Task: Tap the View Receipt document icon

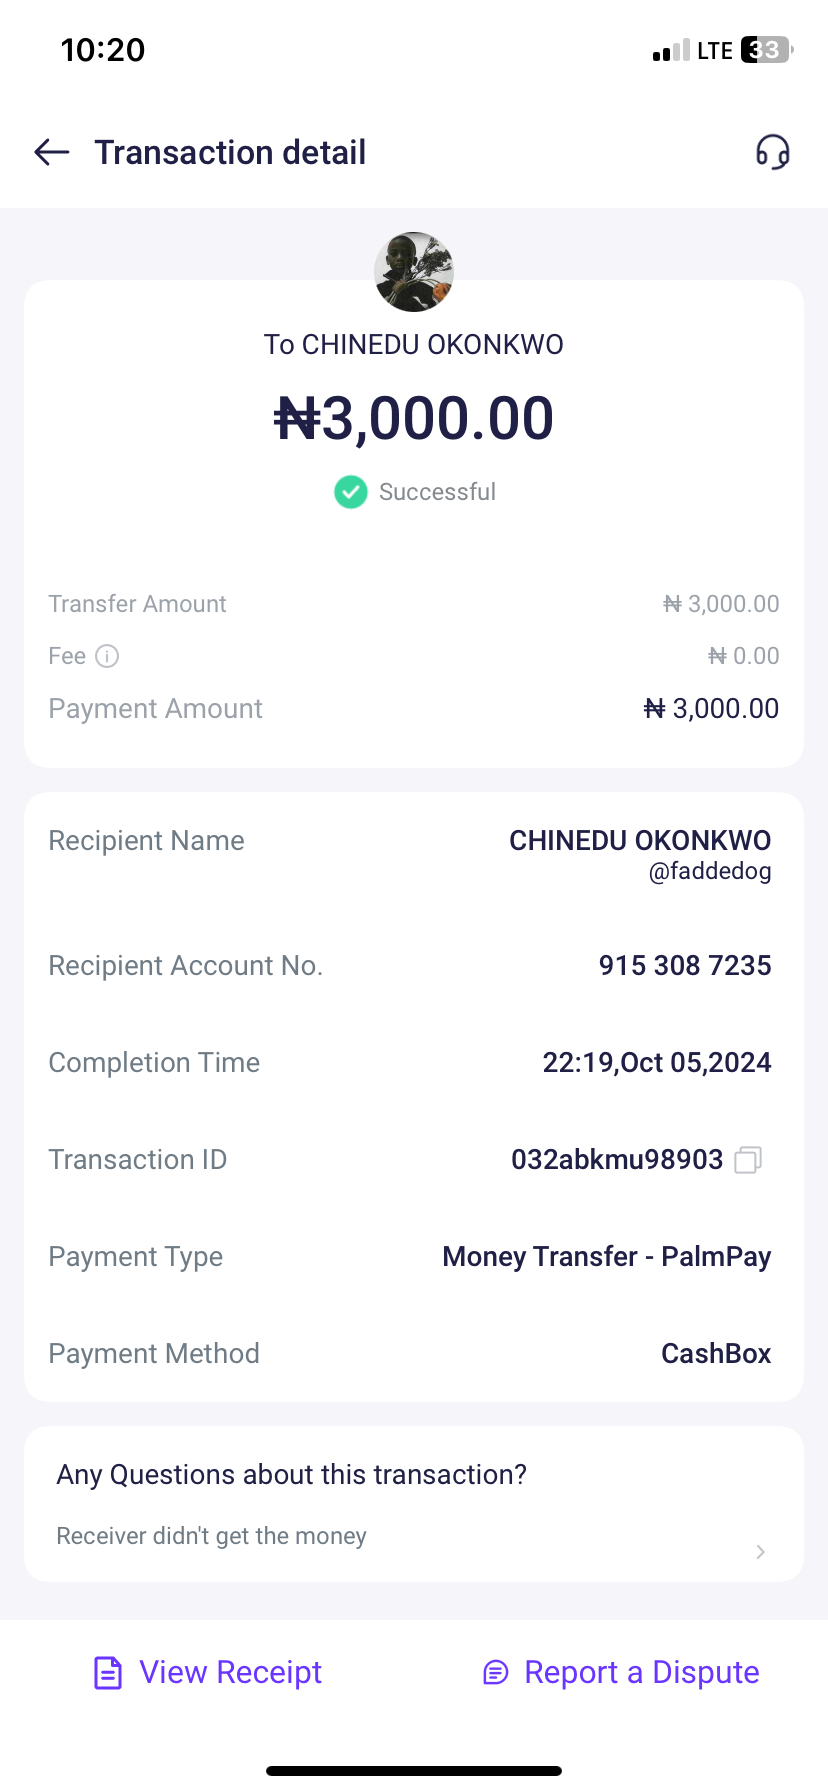Action: pyautogui.click(x=108, y=1672)
